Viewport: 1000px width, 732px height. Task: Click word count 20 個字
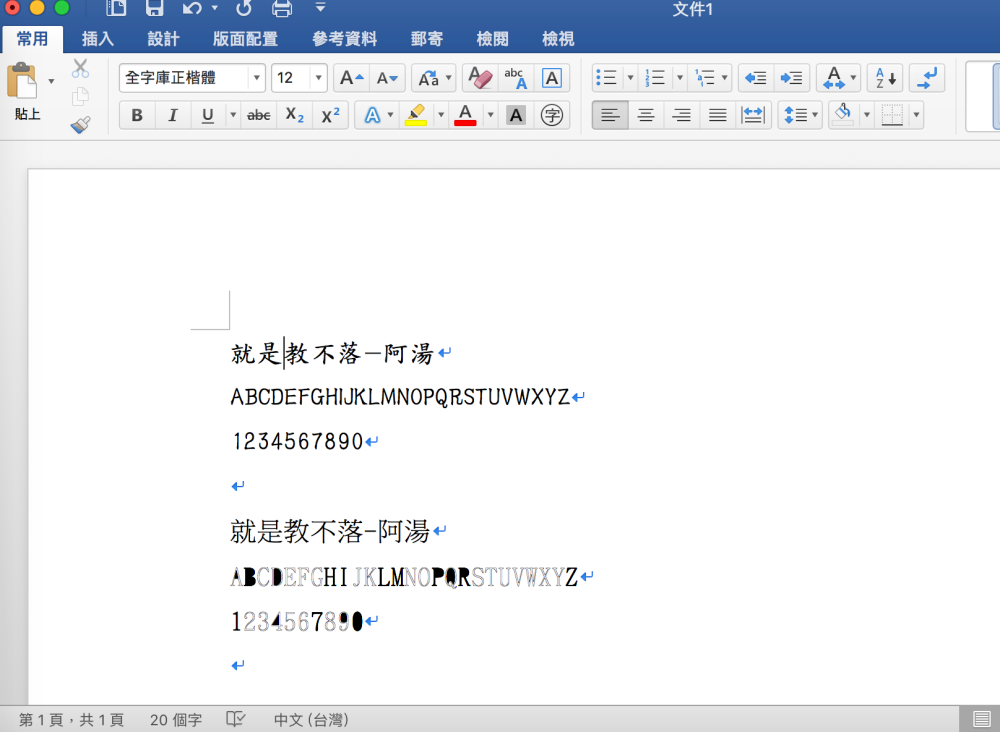176,720
